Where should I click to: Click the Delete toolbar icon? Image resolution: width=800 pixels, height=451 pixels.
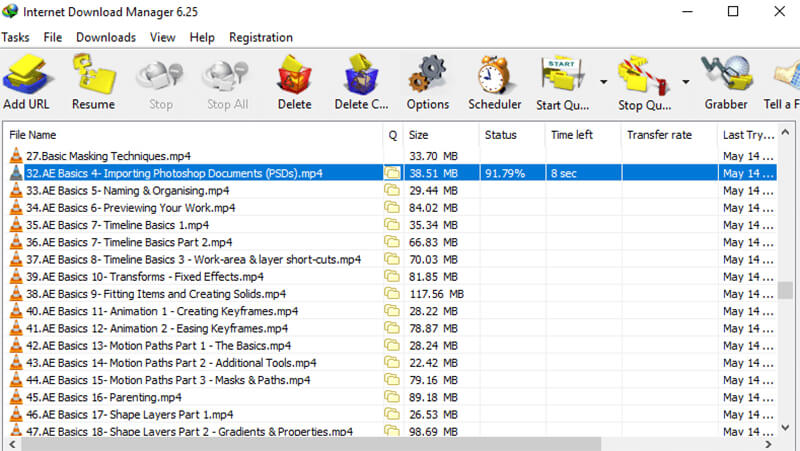tap(294, 76)
